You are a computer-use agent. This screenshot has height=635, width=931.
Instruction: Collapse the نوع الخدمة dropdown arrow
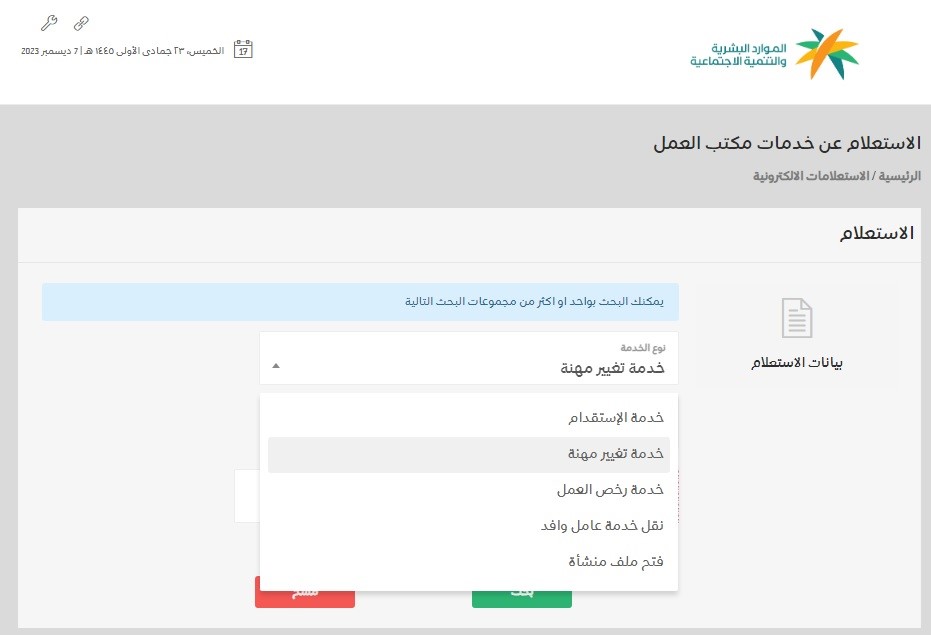(x=276, y=365)
